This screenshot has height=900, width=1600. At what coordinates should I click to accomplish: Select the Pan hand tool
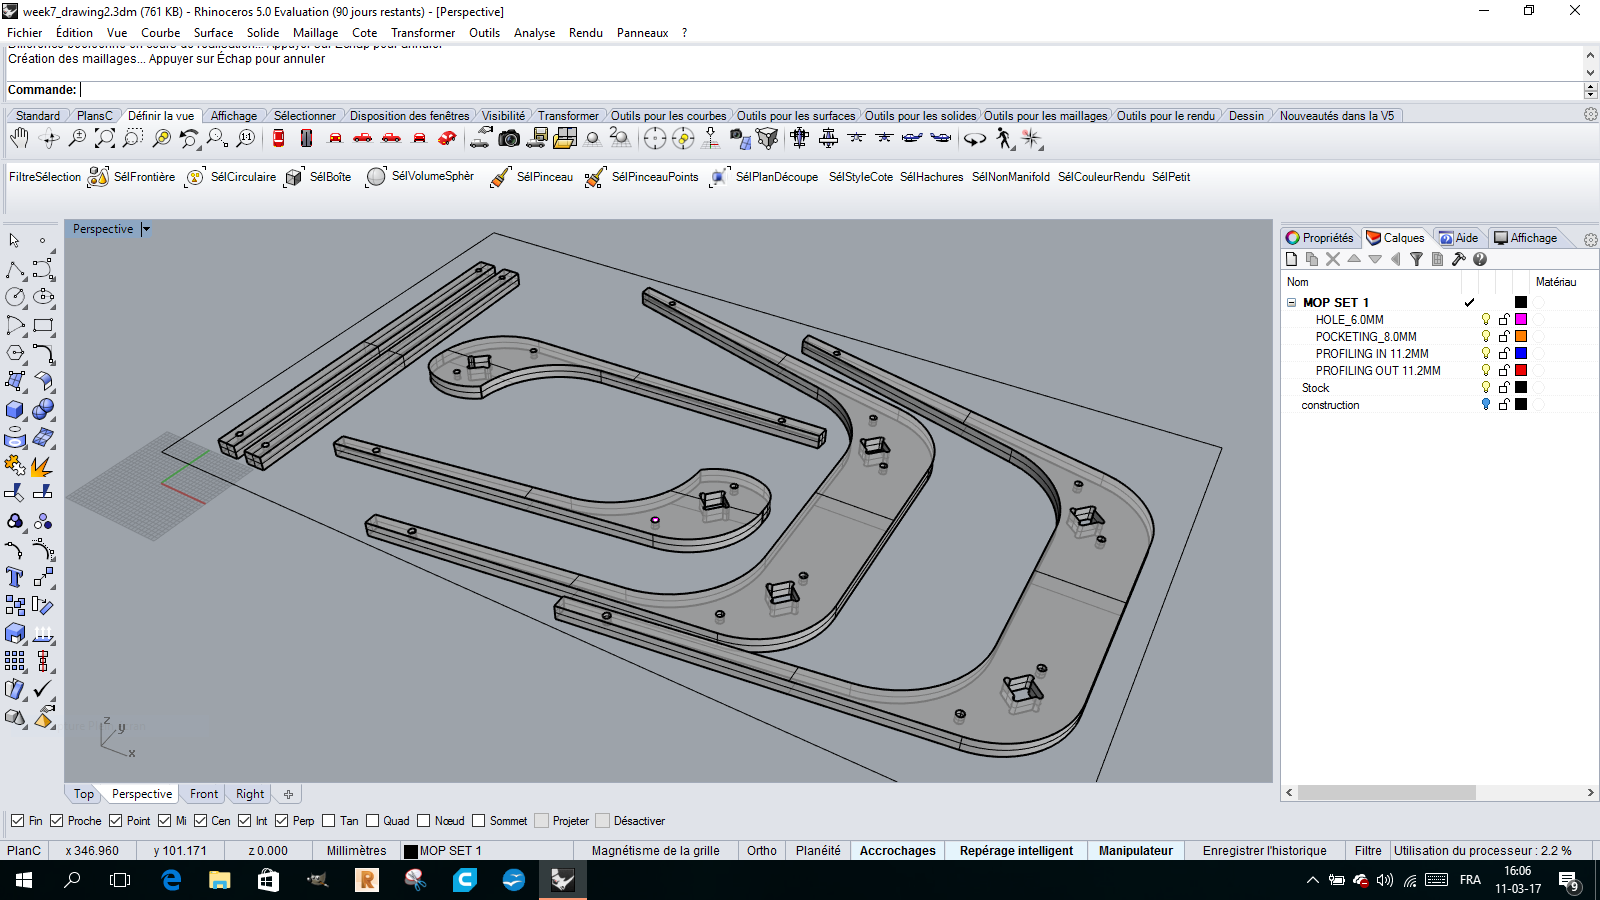coord(19,139)
